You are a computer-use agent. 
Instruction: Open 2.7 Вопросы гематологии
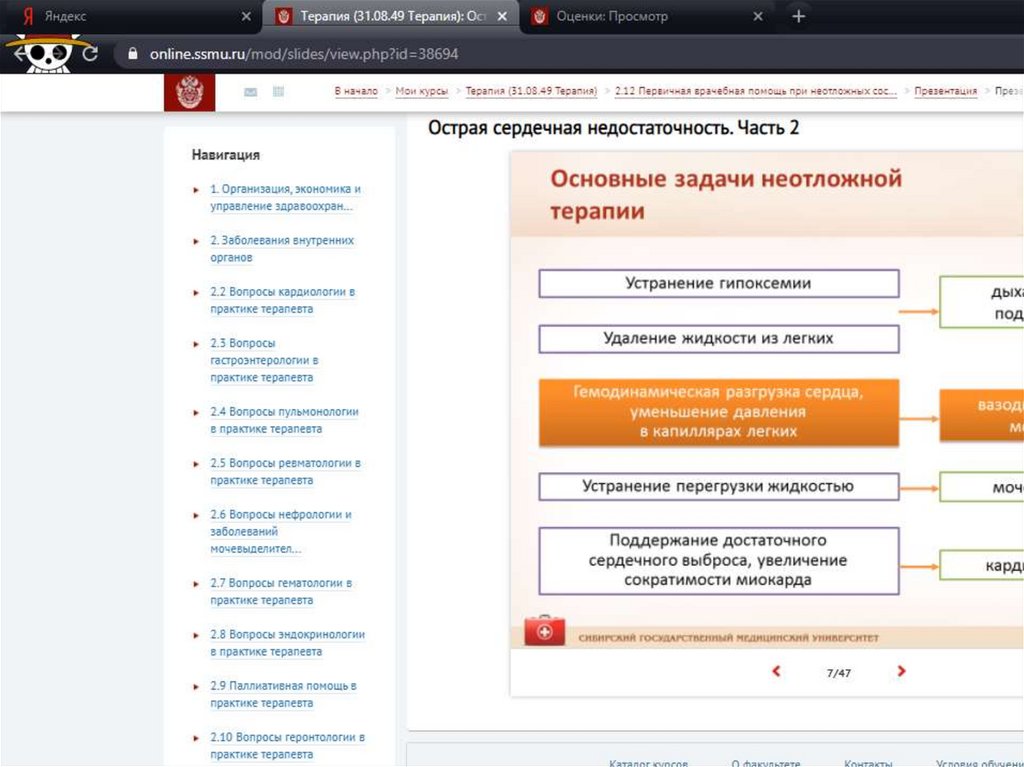pos(281,591)
